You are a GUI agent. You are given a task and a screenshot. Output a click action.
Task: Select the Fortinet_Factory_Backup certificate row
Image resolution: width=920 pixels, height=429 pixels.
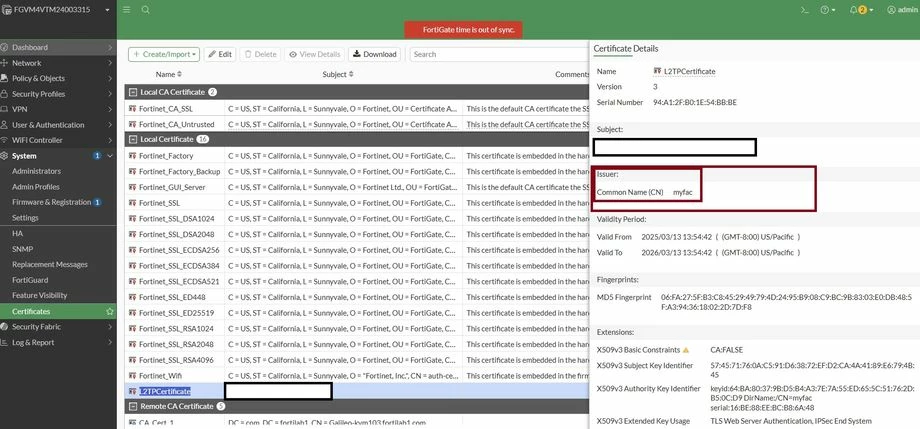click(357, 171)
